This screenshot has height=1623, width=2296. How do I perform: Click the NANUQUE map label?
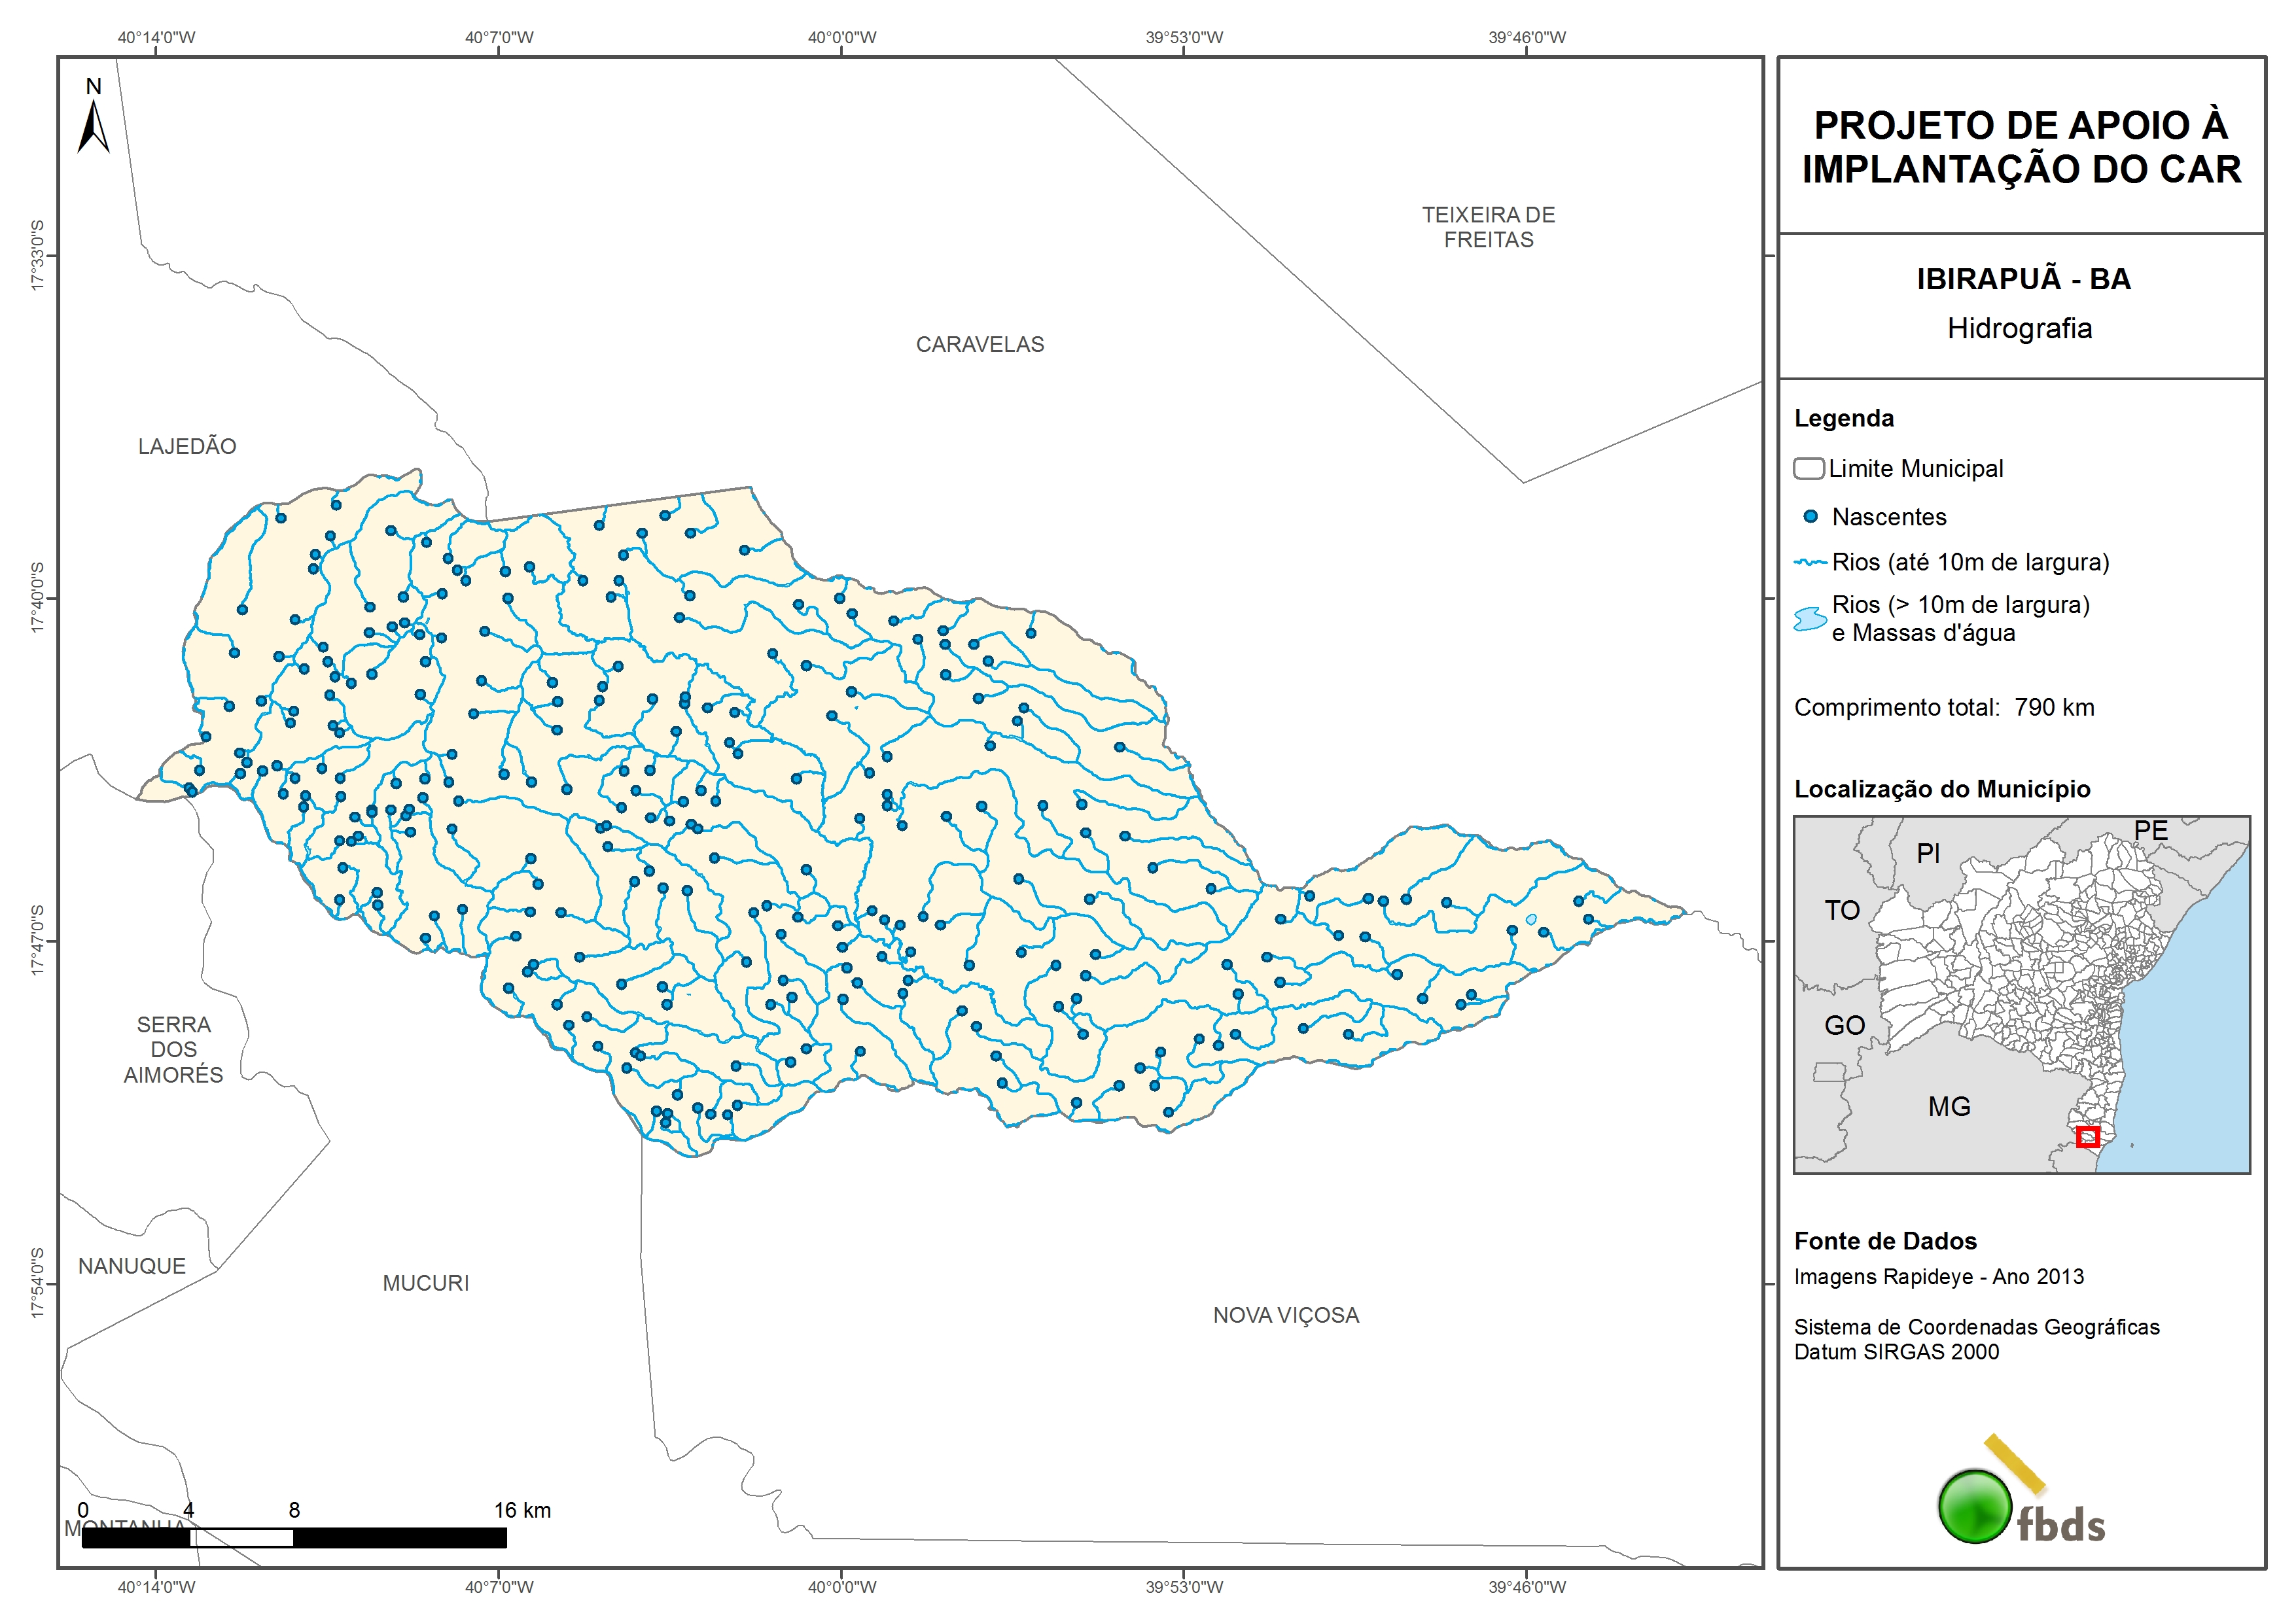tap(132, 1267)
